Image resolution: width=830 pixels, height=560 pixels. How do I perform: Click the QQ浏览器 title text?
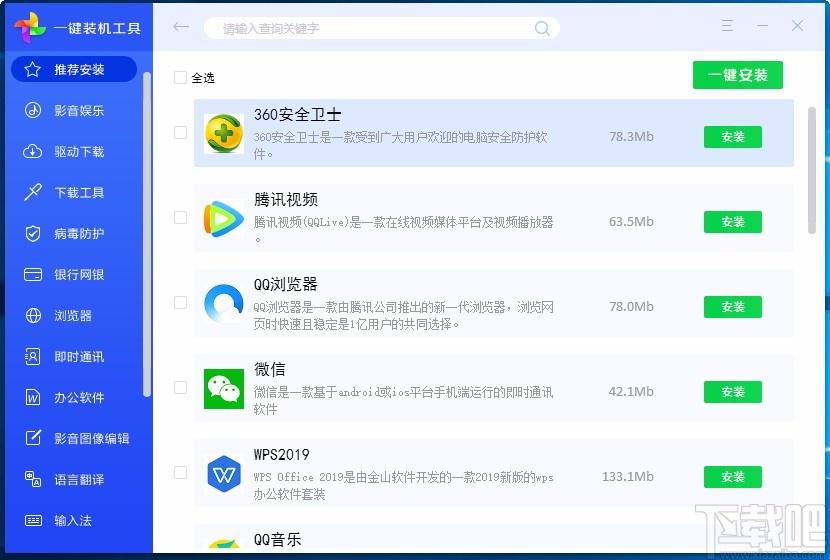tap(285, 284)
